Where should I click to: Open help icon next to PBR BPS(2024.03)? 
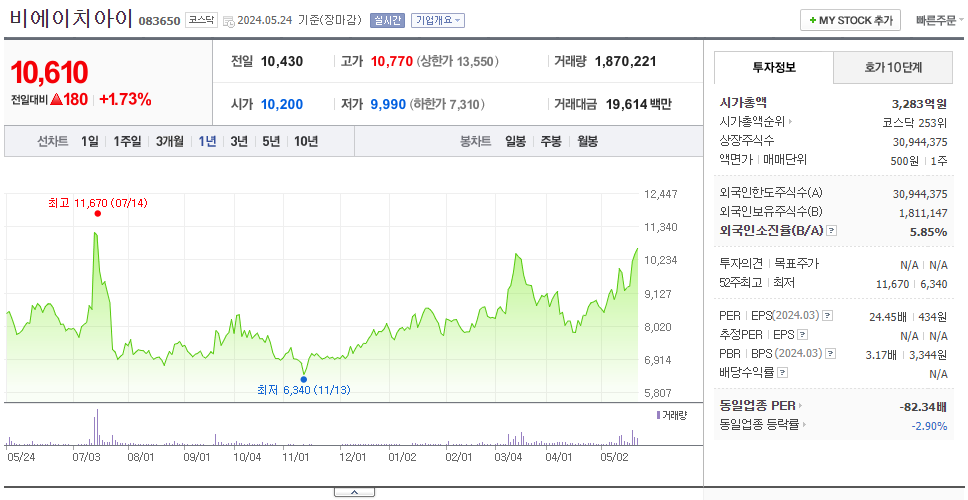tap(832, 354)
